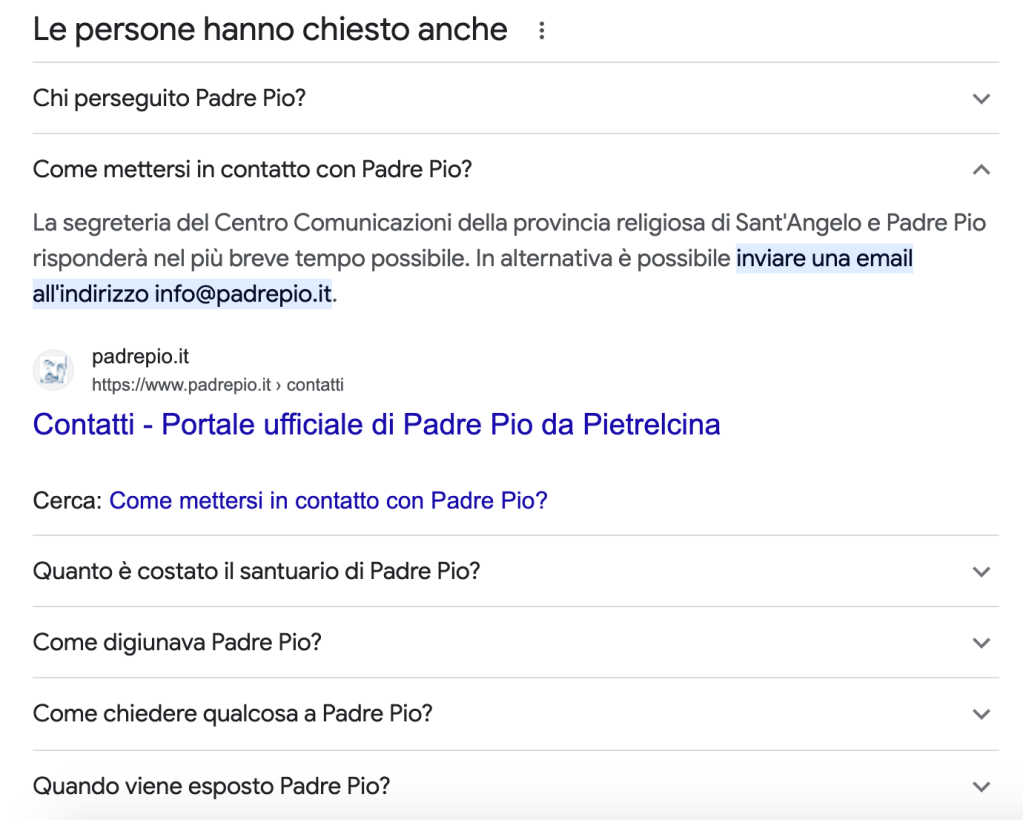Viewport: 1023px width, 820px height.
Task: Expand chevron for "Come digiunava Padre Pio?"
Action: click(981, 643)
